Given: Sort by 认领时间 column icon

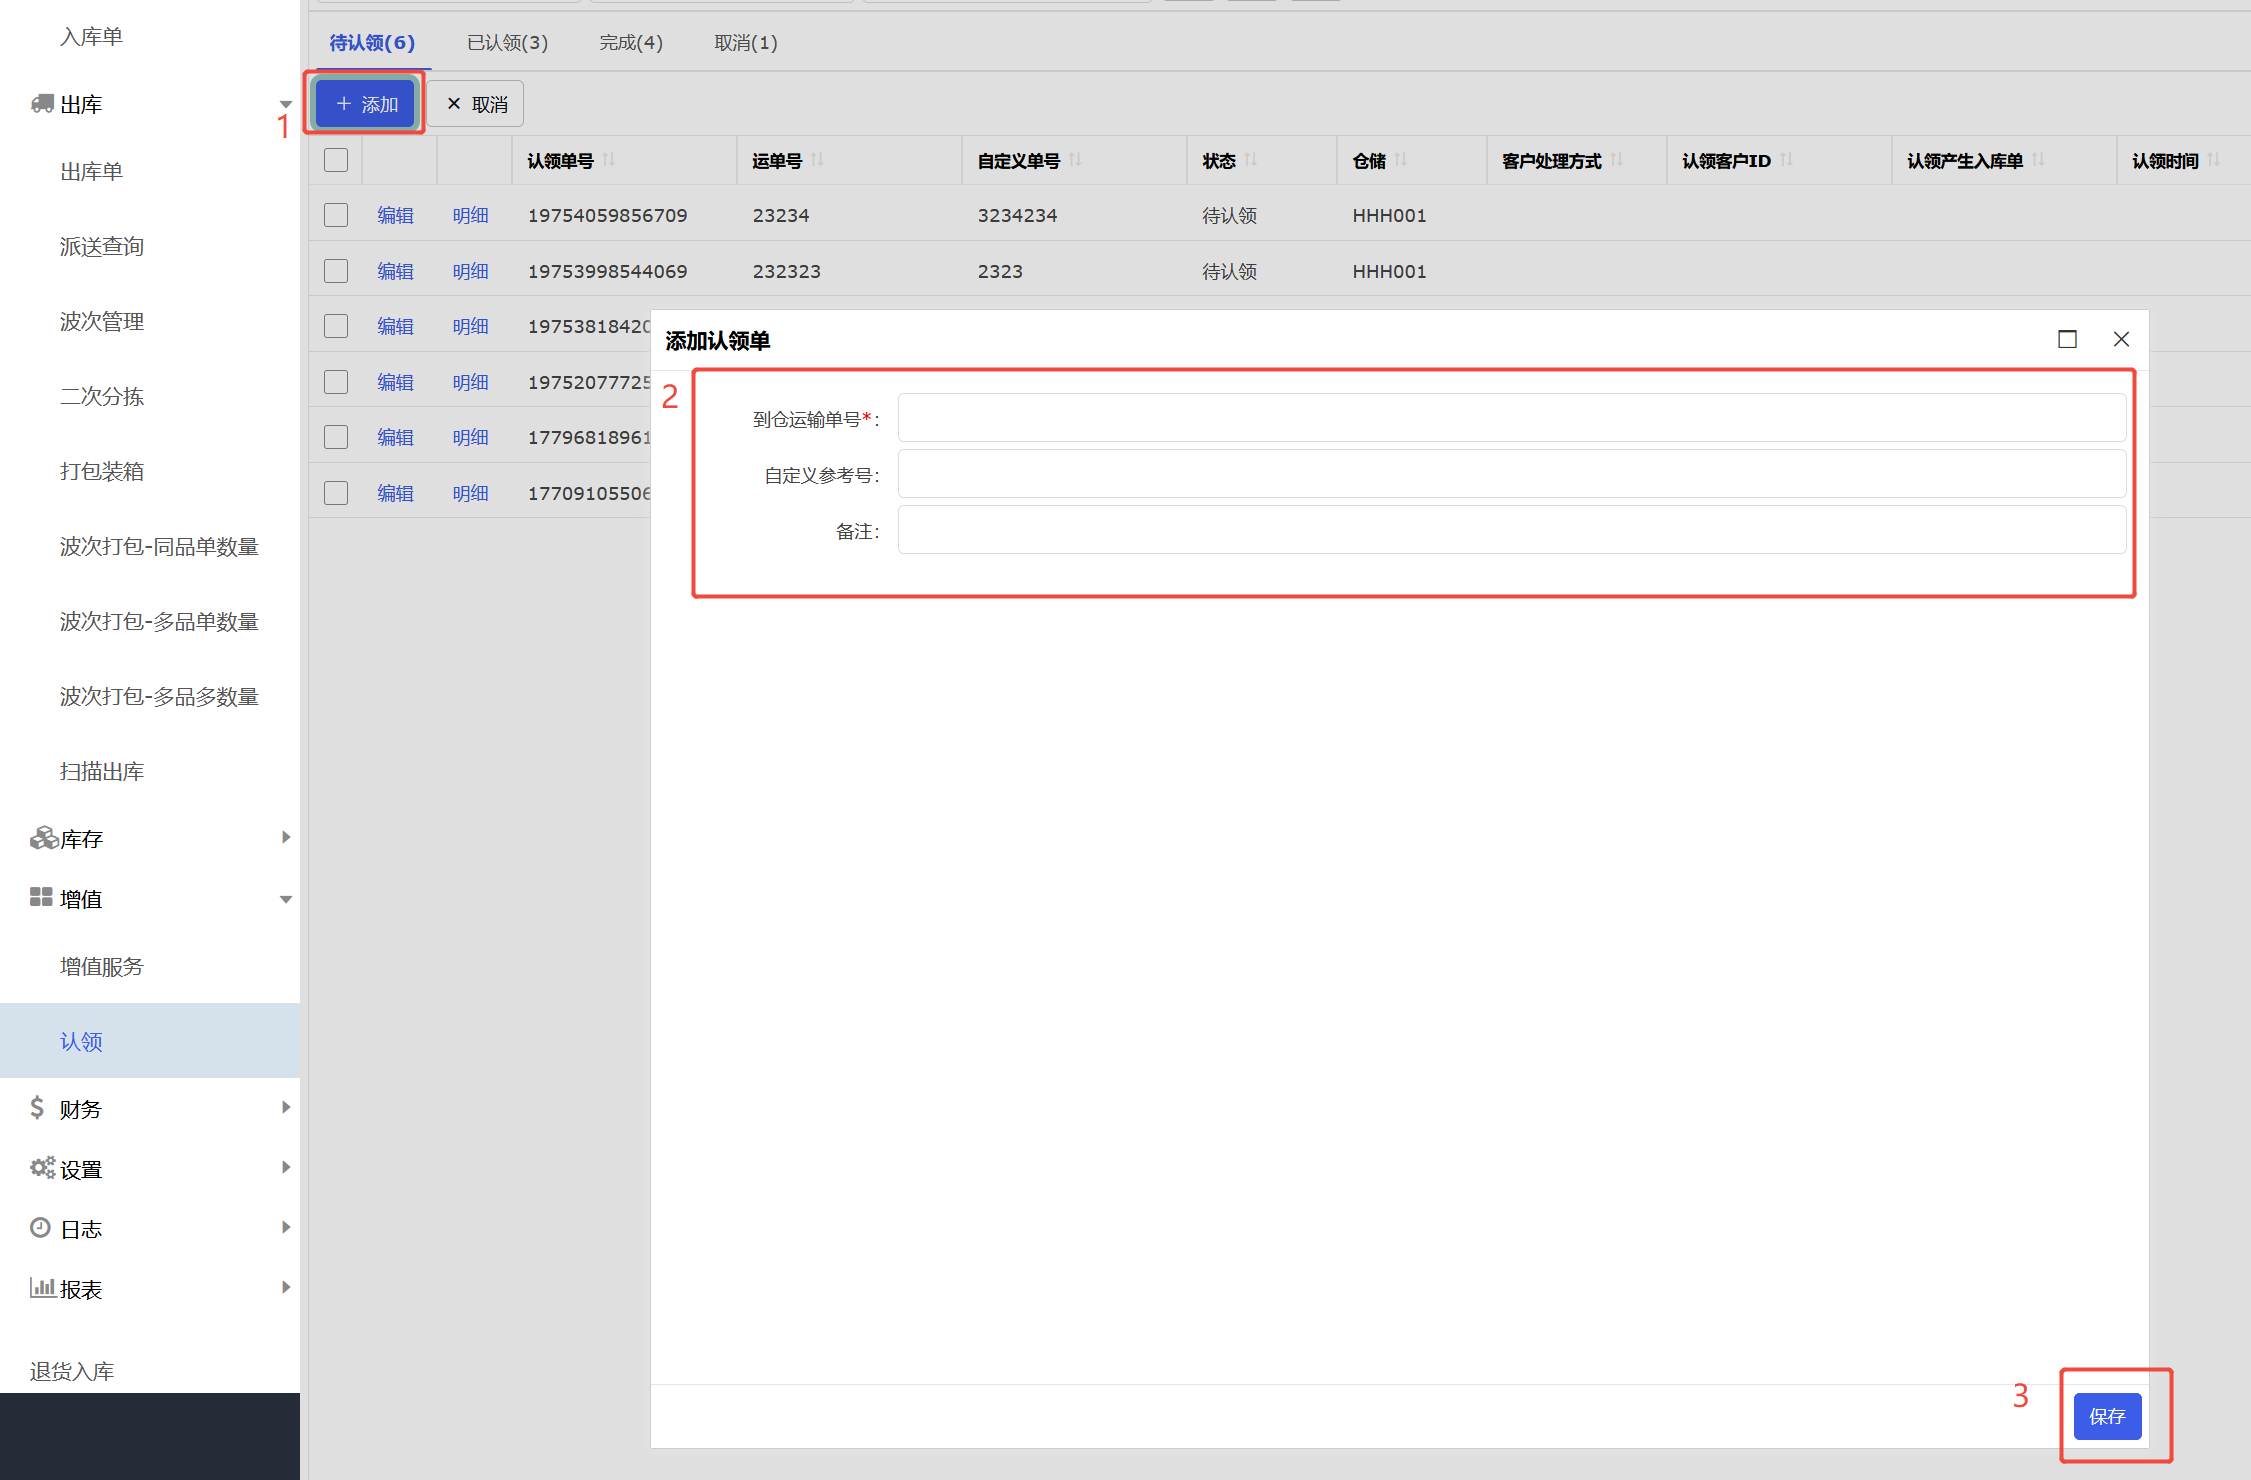Looking at the screenshot, I should pos(2214,160).
